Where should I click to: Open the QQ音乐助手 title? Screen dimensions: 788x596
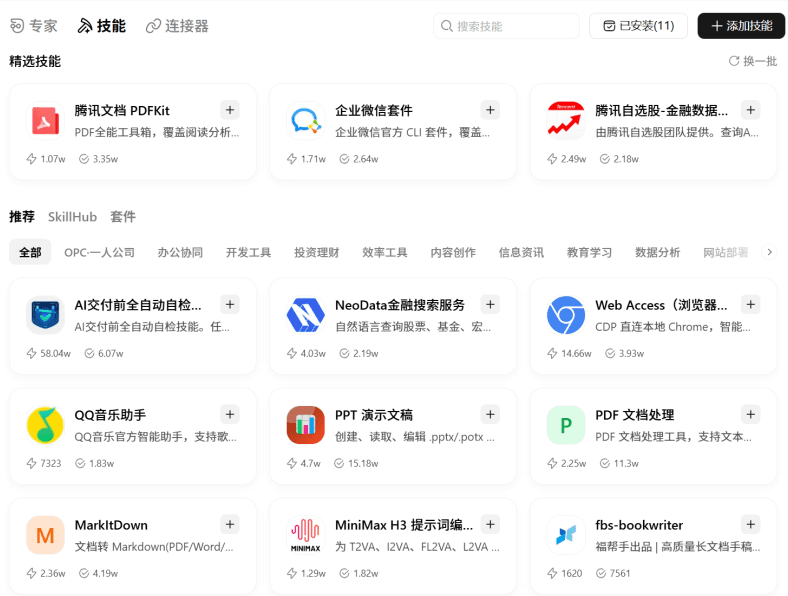tap(110, 415)
